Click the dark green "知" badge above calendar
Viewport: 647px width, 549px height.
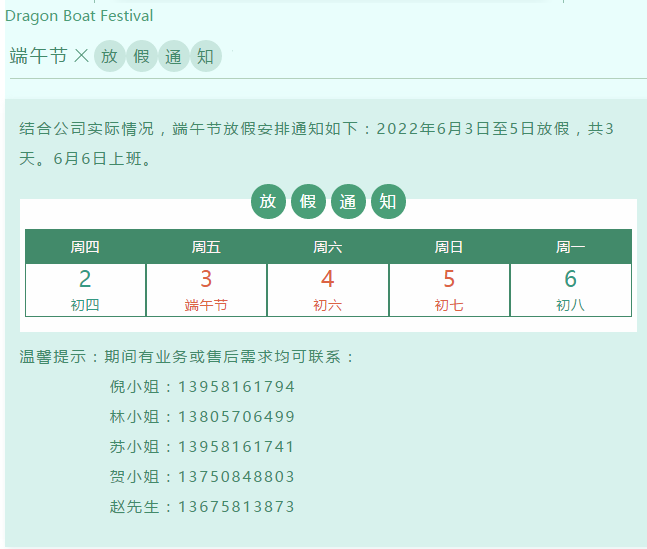388,202
